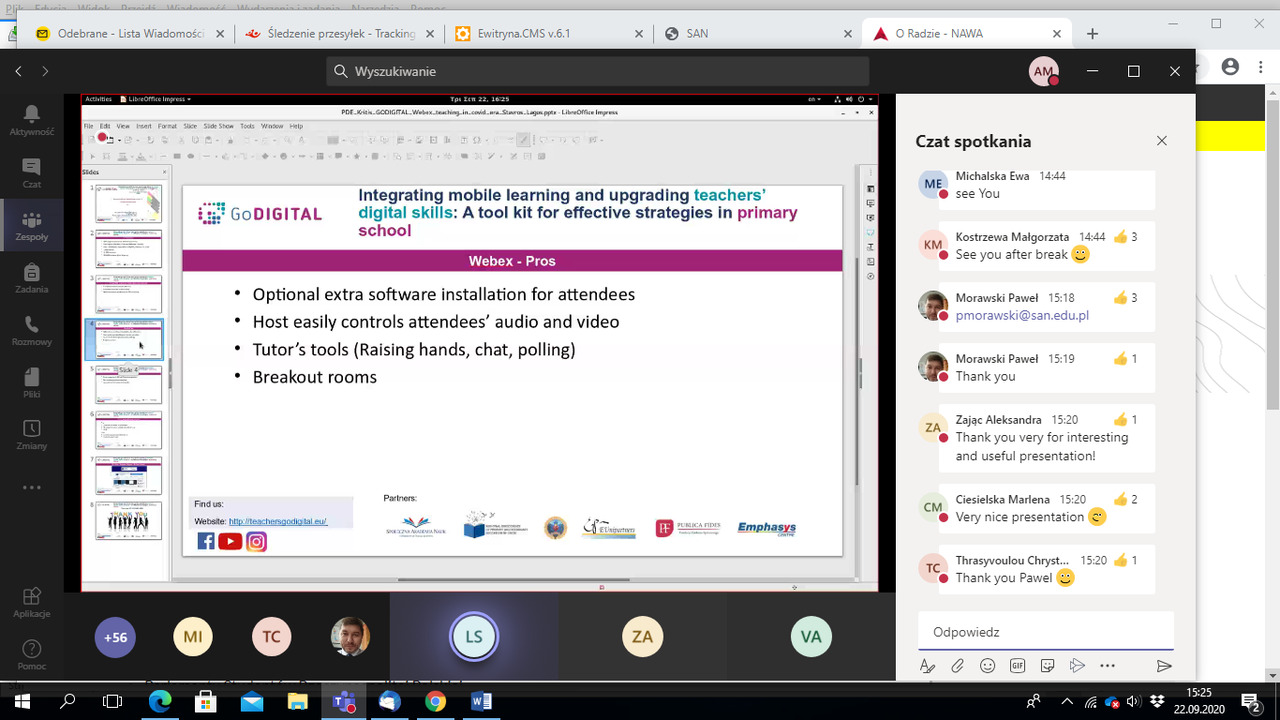
Task: Open the emoji picker in chat
Action: point(987,666)
